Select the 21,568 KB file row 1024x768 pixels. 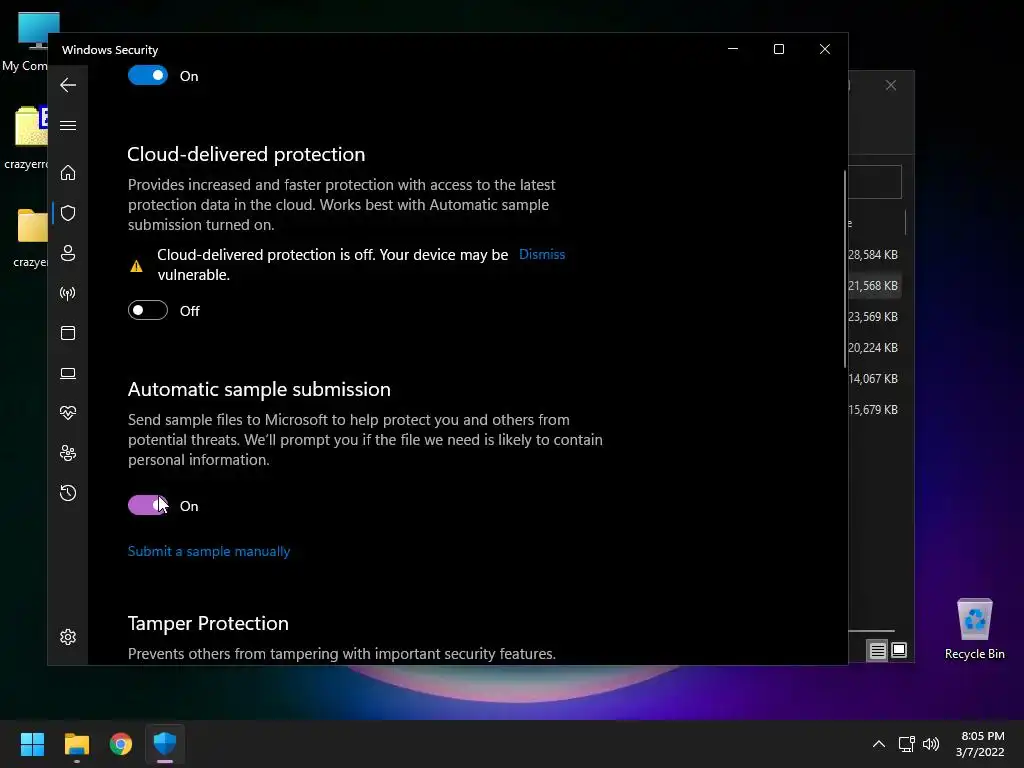tap(875, 285)
